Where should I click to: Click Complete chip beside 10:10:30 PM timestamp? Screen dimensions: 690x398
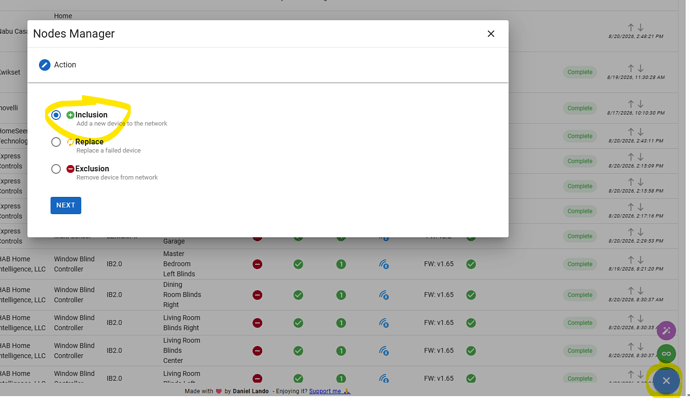coord(580,108)
